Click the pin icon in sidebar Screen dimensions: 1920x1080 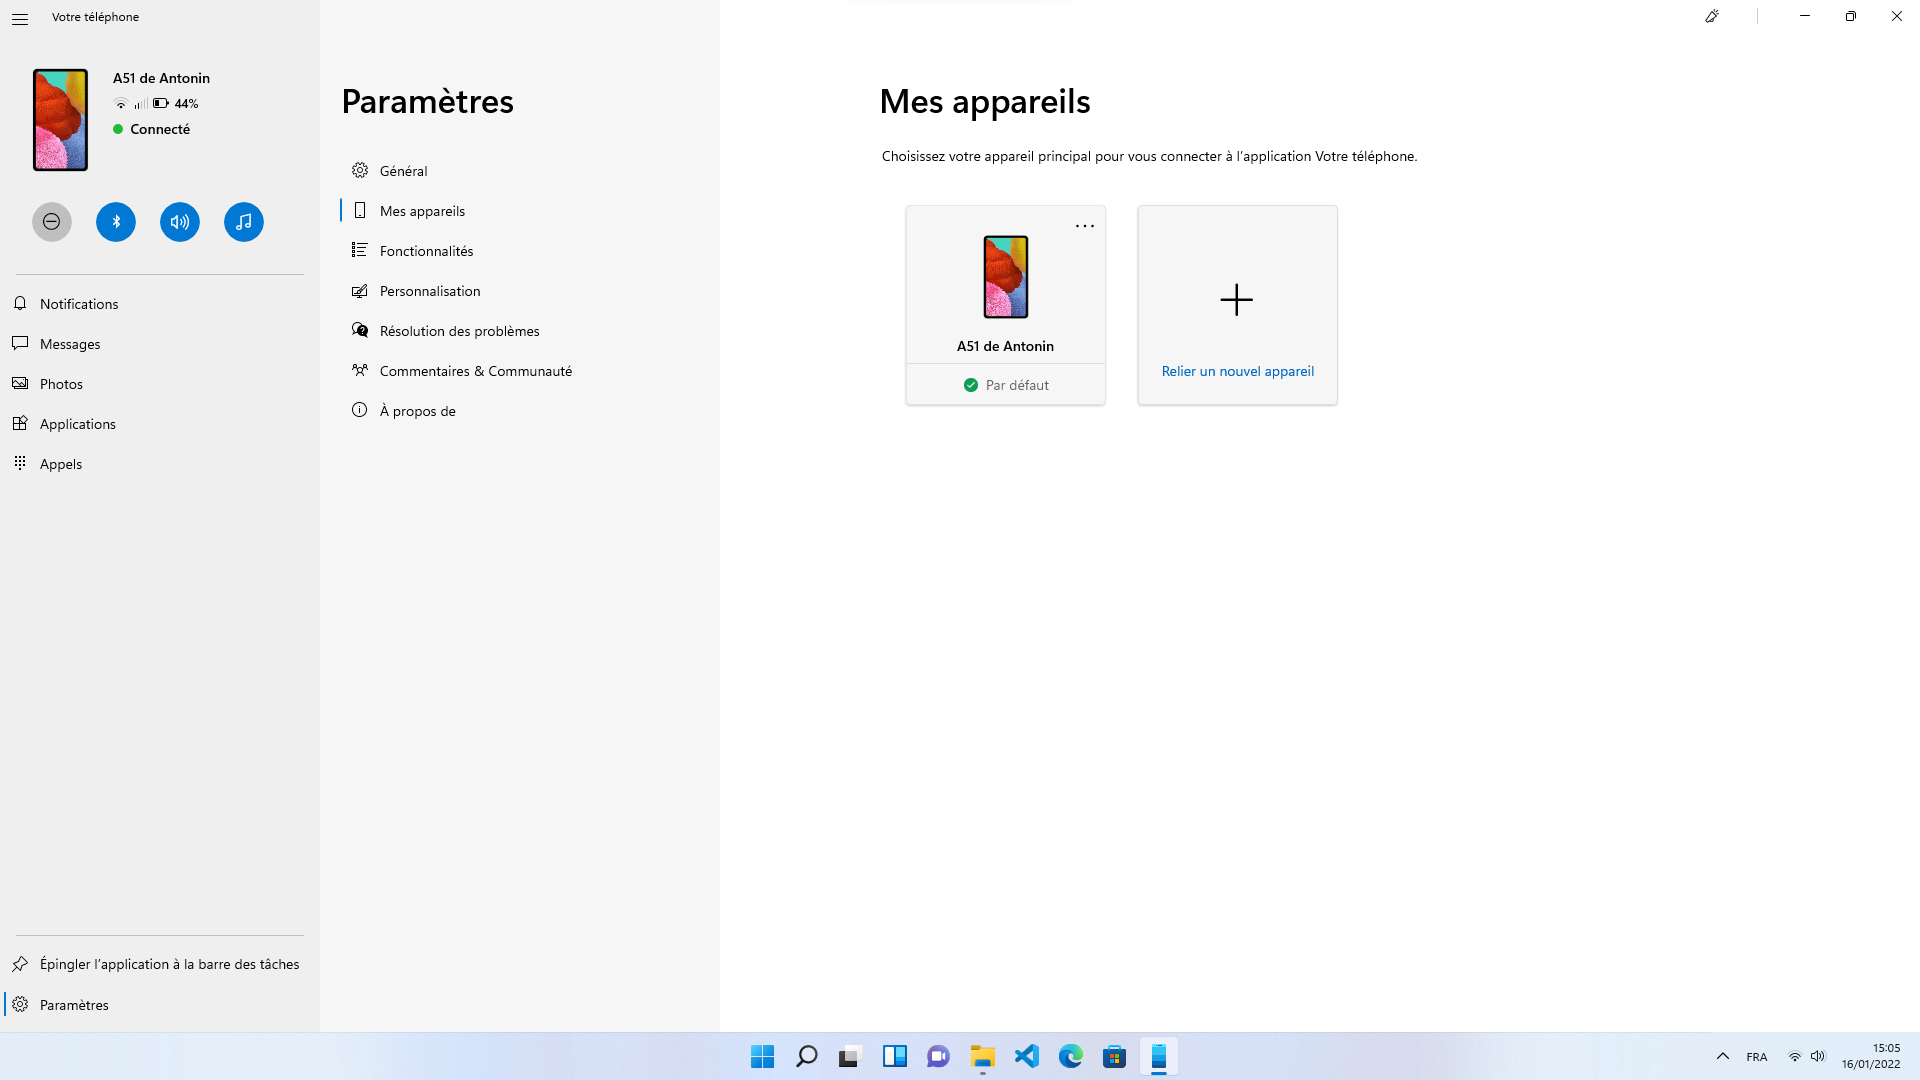(20, 964)
